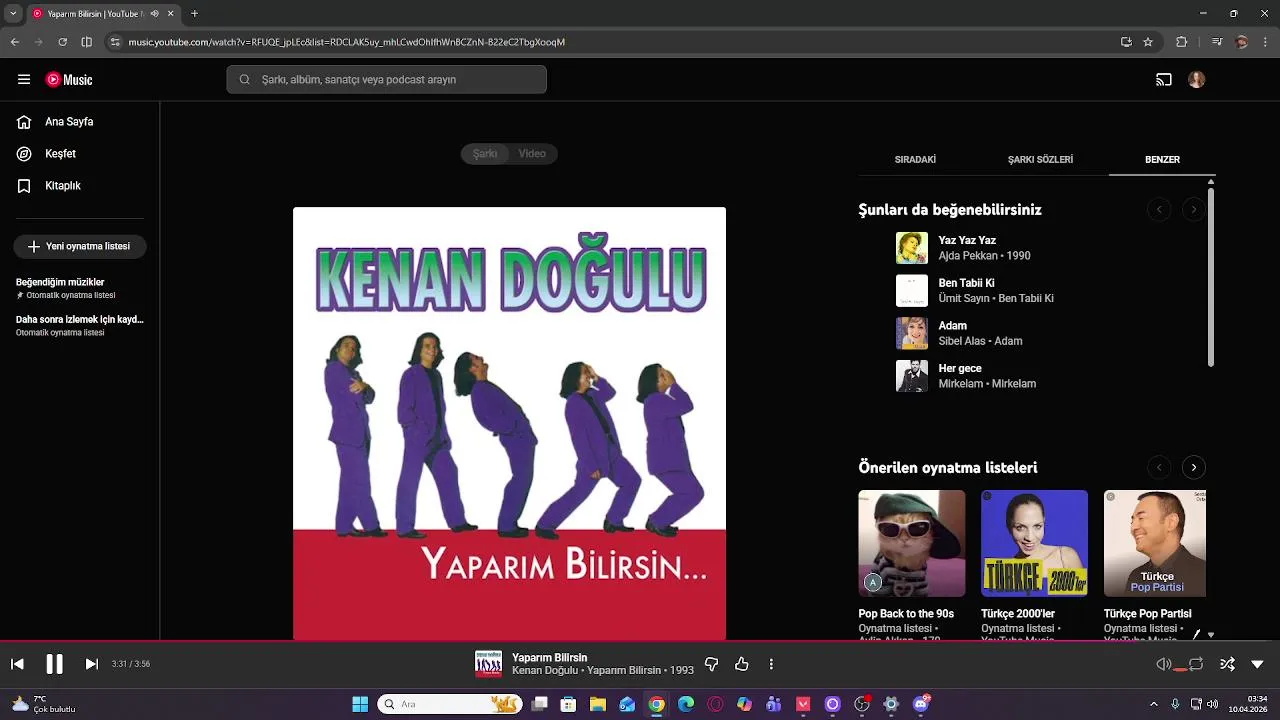Open the Chrome extensions puzzle icon

(x=1181, y=42)
